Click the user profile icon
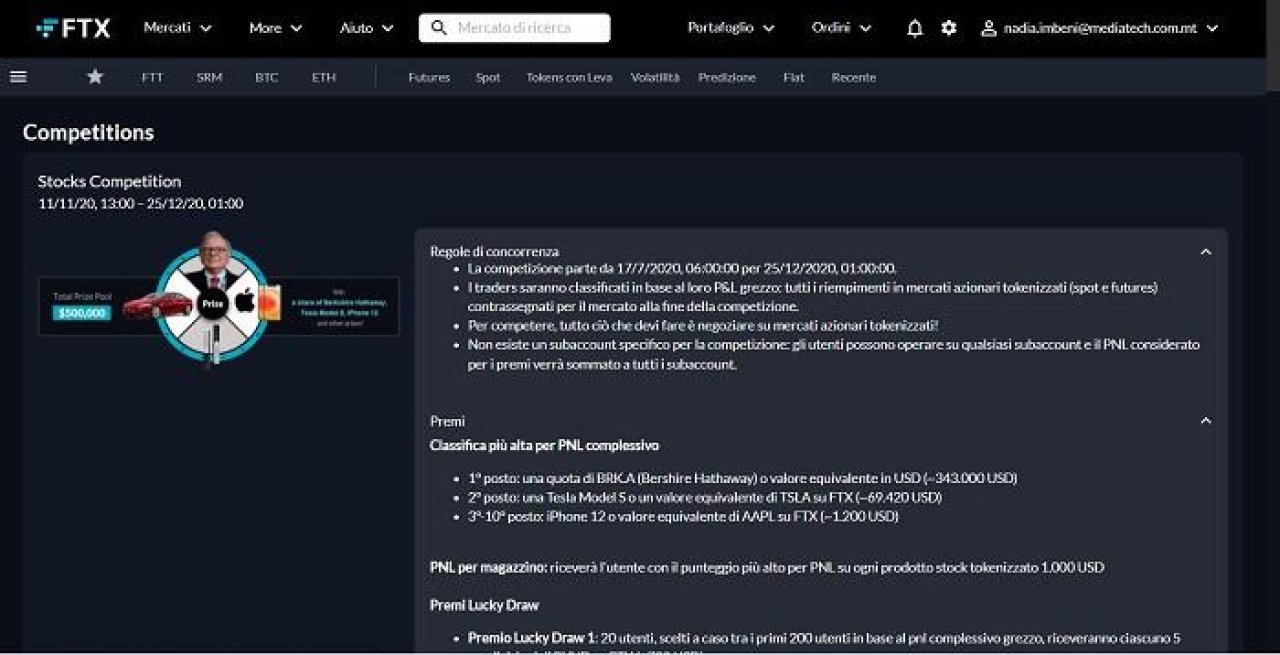The image size is (1280, 655). pyautogui.click(x=989, y=28)
